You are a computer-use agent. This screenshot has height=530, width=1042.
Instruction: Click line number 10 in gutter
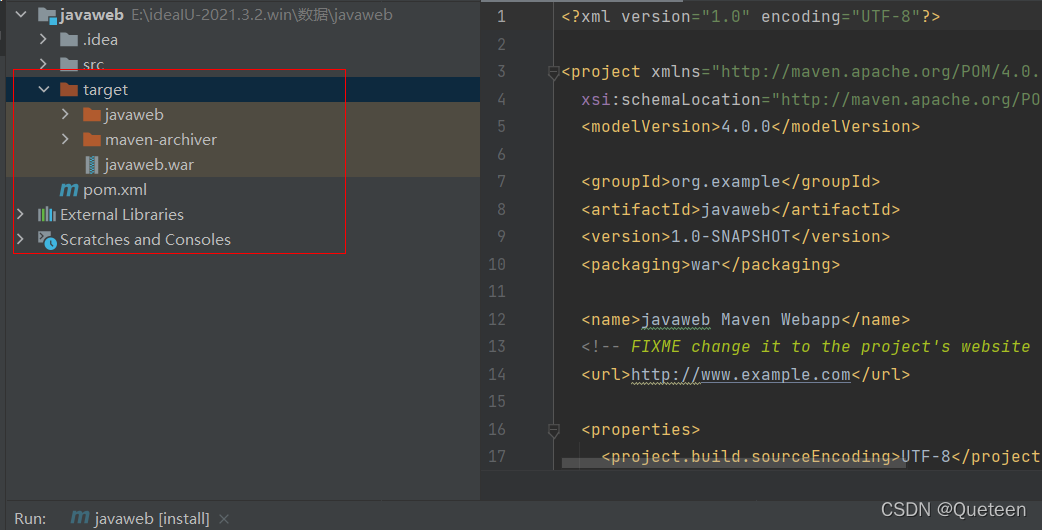(497, 264)
